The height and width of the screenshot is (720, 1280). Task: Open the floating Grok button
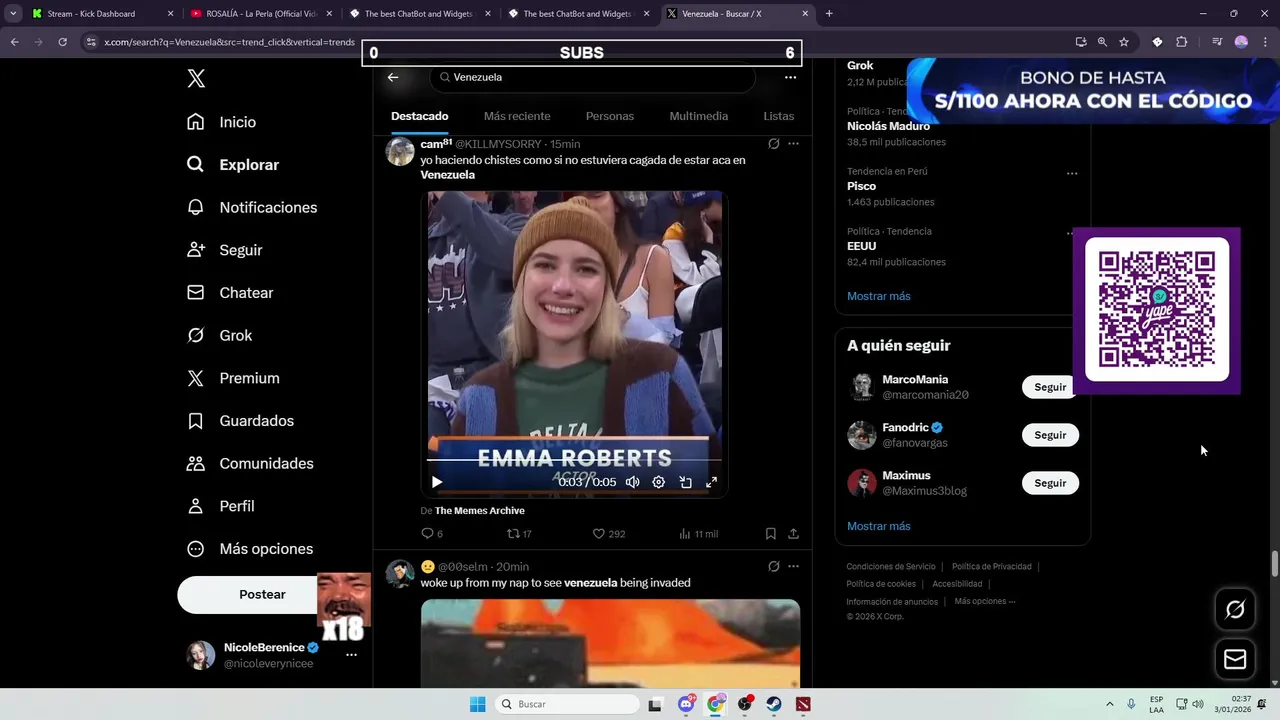click(1235, 610)
